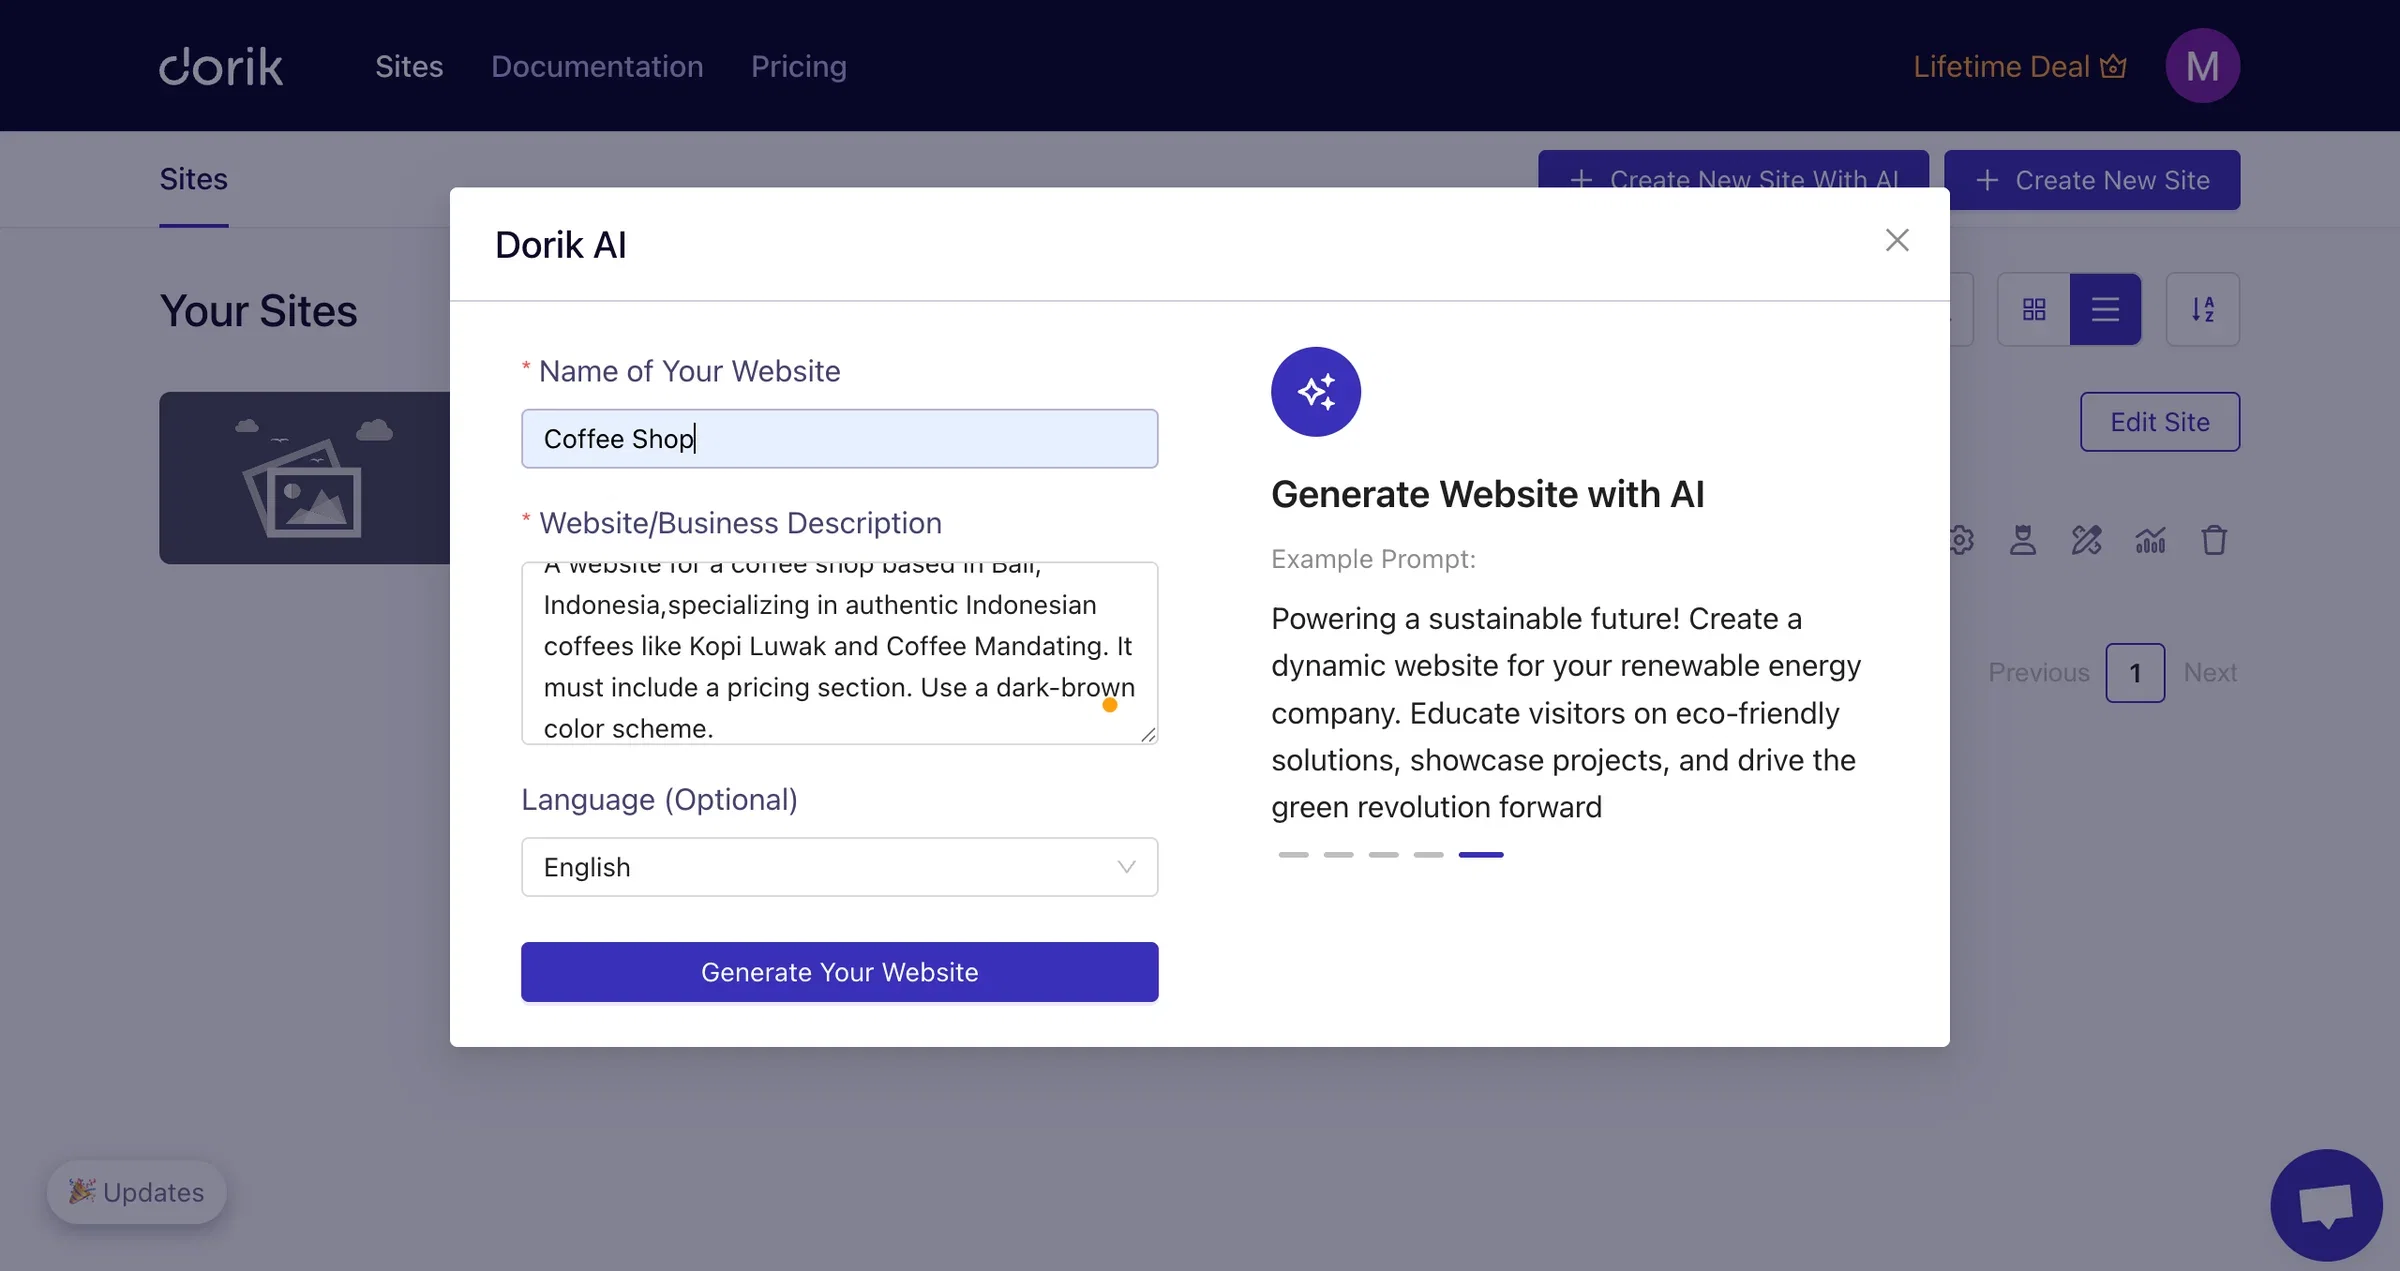This screenshot has height=1271, width=2400.
Task: Open the A-Z sort options
Action: tap(2202, 309)
